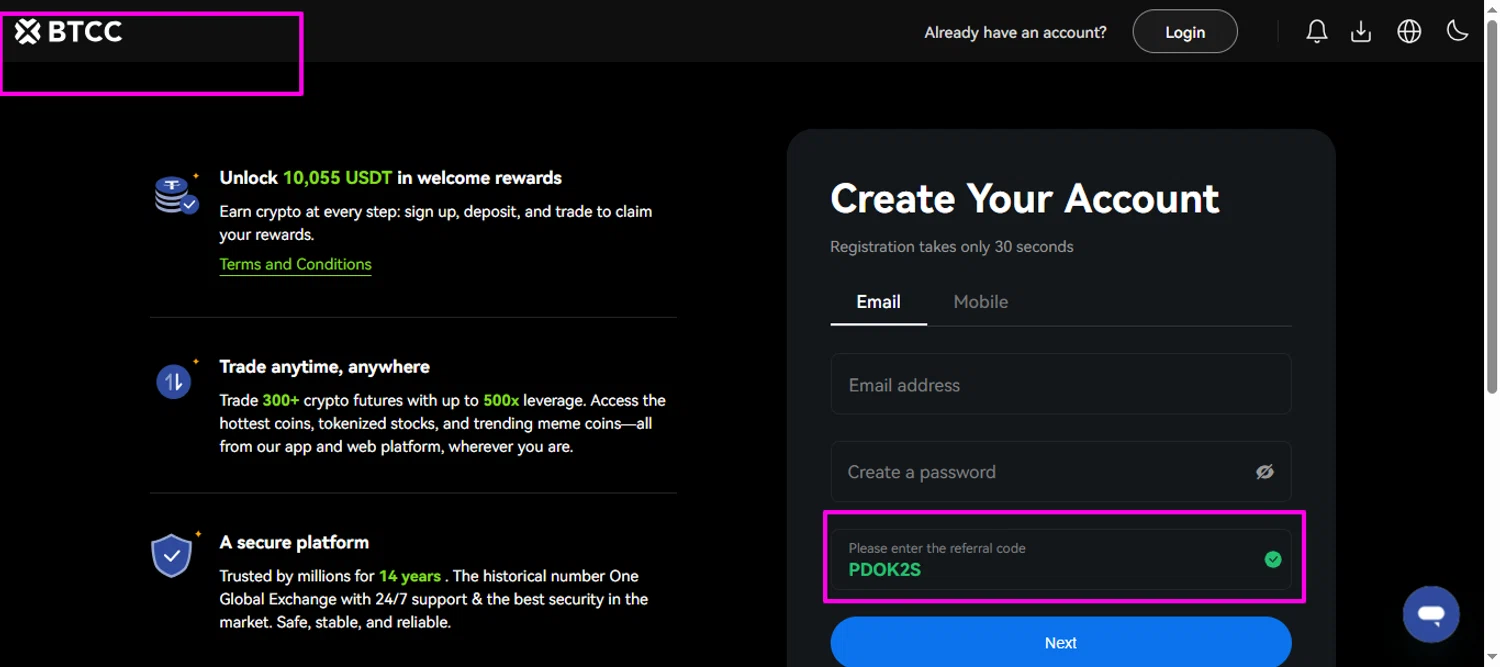1500x667 pixels.
Task: Click the secure platform shield icon
Action: click(173, 555)
